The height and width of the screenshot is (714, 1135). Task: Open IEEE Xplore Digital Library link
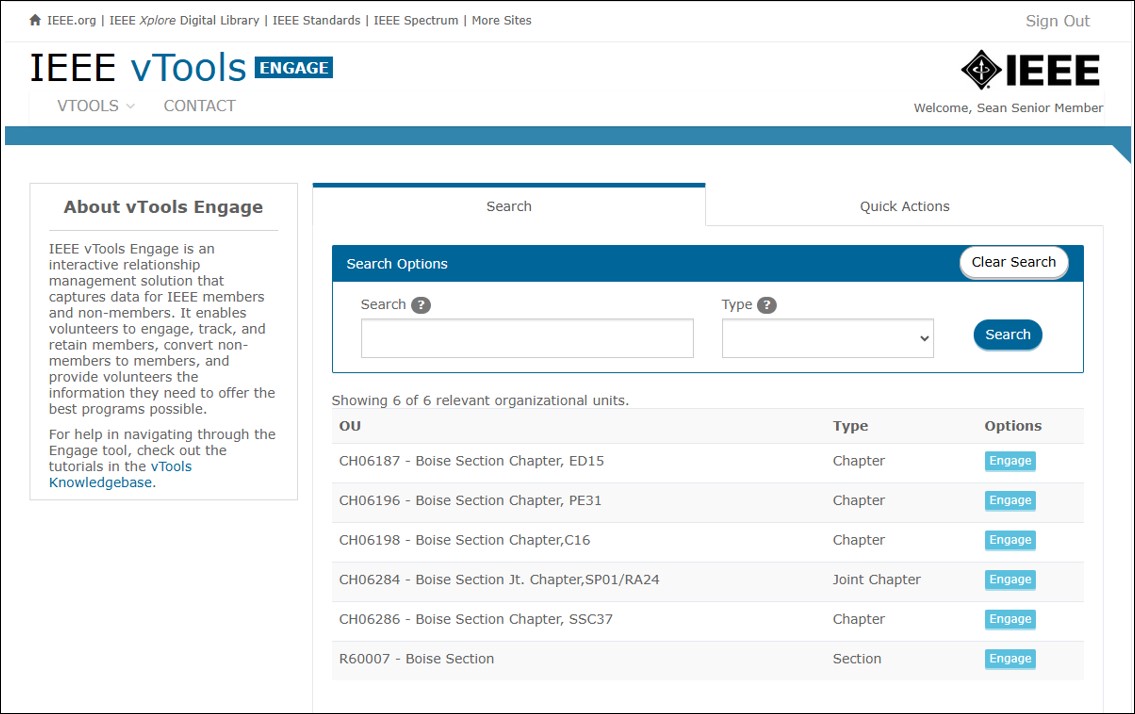(184, 20)
